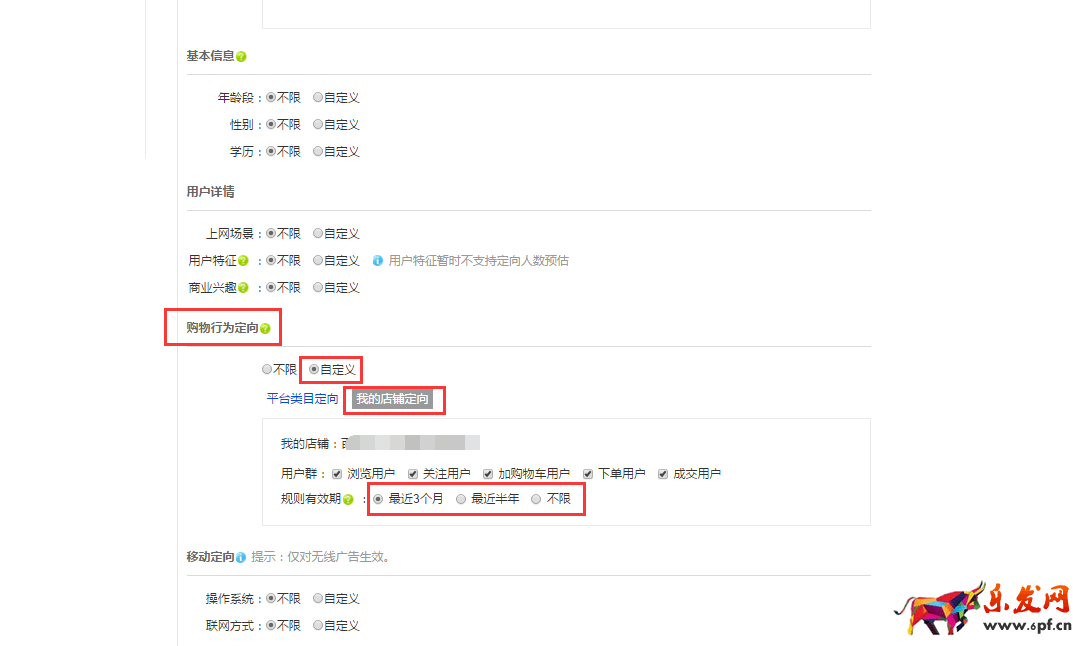
Task: Toggle the 关注用户 checkbox
Action: [x=412, y=474]
